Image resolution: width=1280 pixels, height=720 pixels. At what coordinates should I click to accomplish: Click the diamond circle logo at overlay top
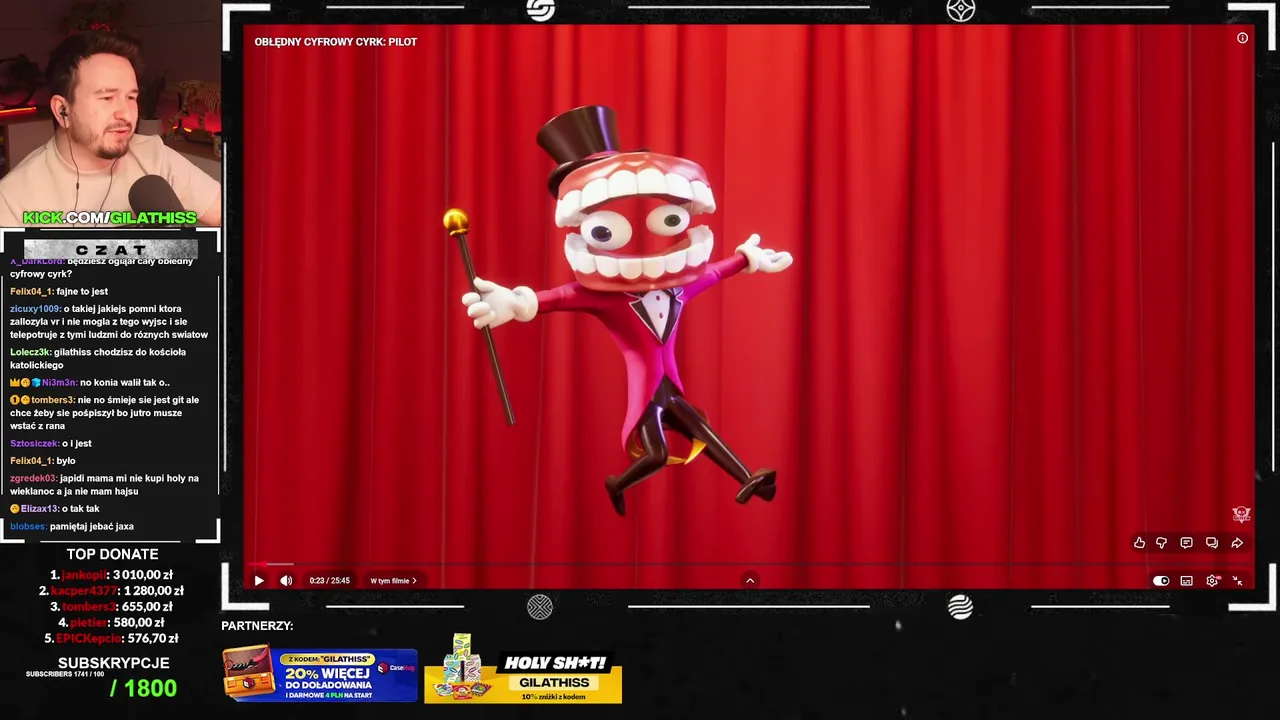960,10
